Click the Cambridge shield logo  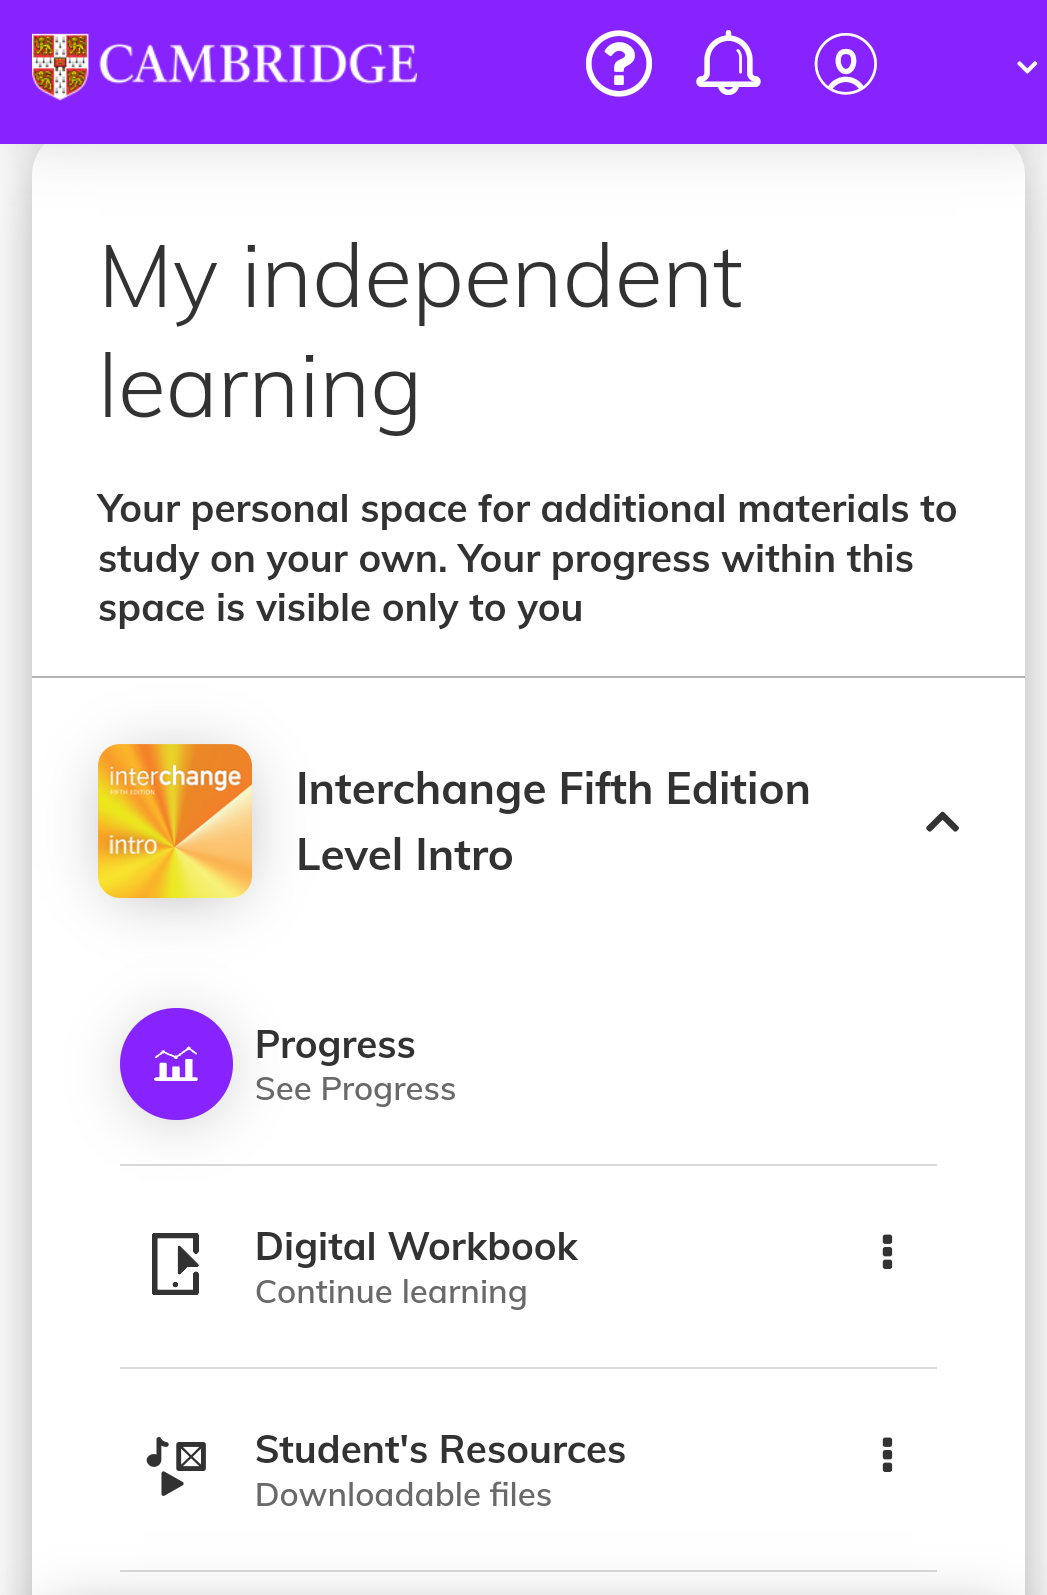click(60, 66)
